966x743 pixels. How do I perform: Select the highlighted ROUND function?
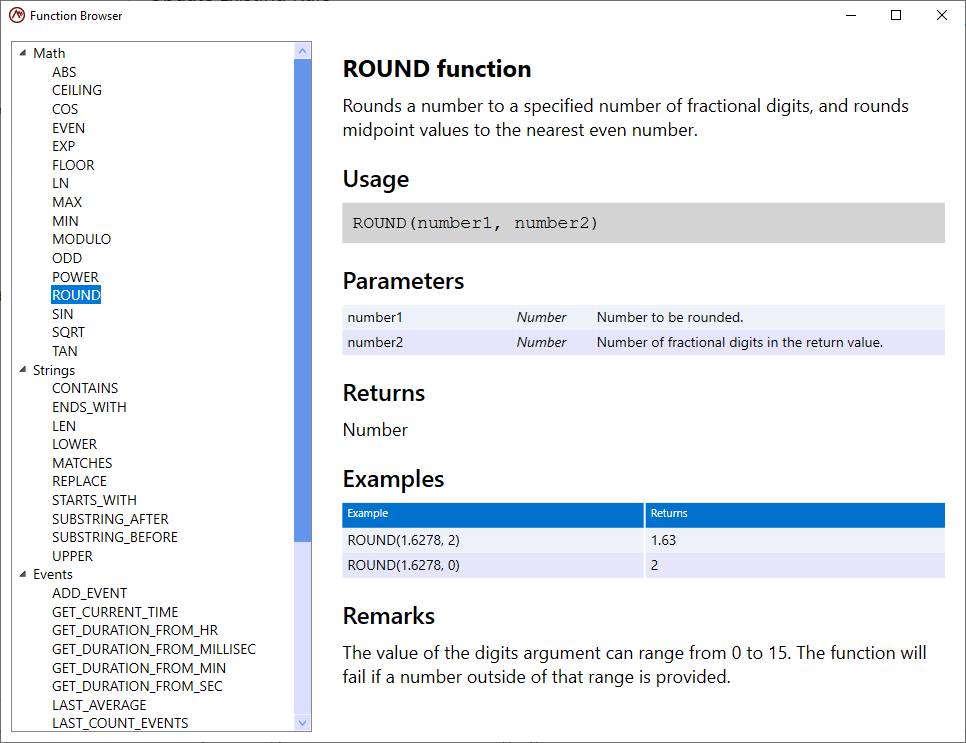pos(76,295)
